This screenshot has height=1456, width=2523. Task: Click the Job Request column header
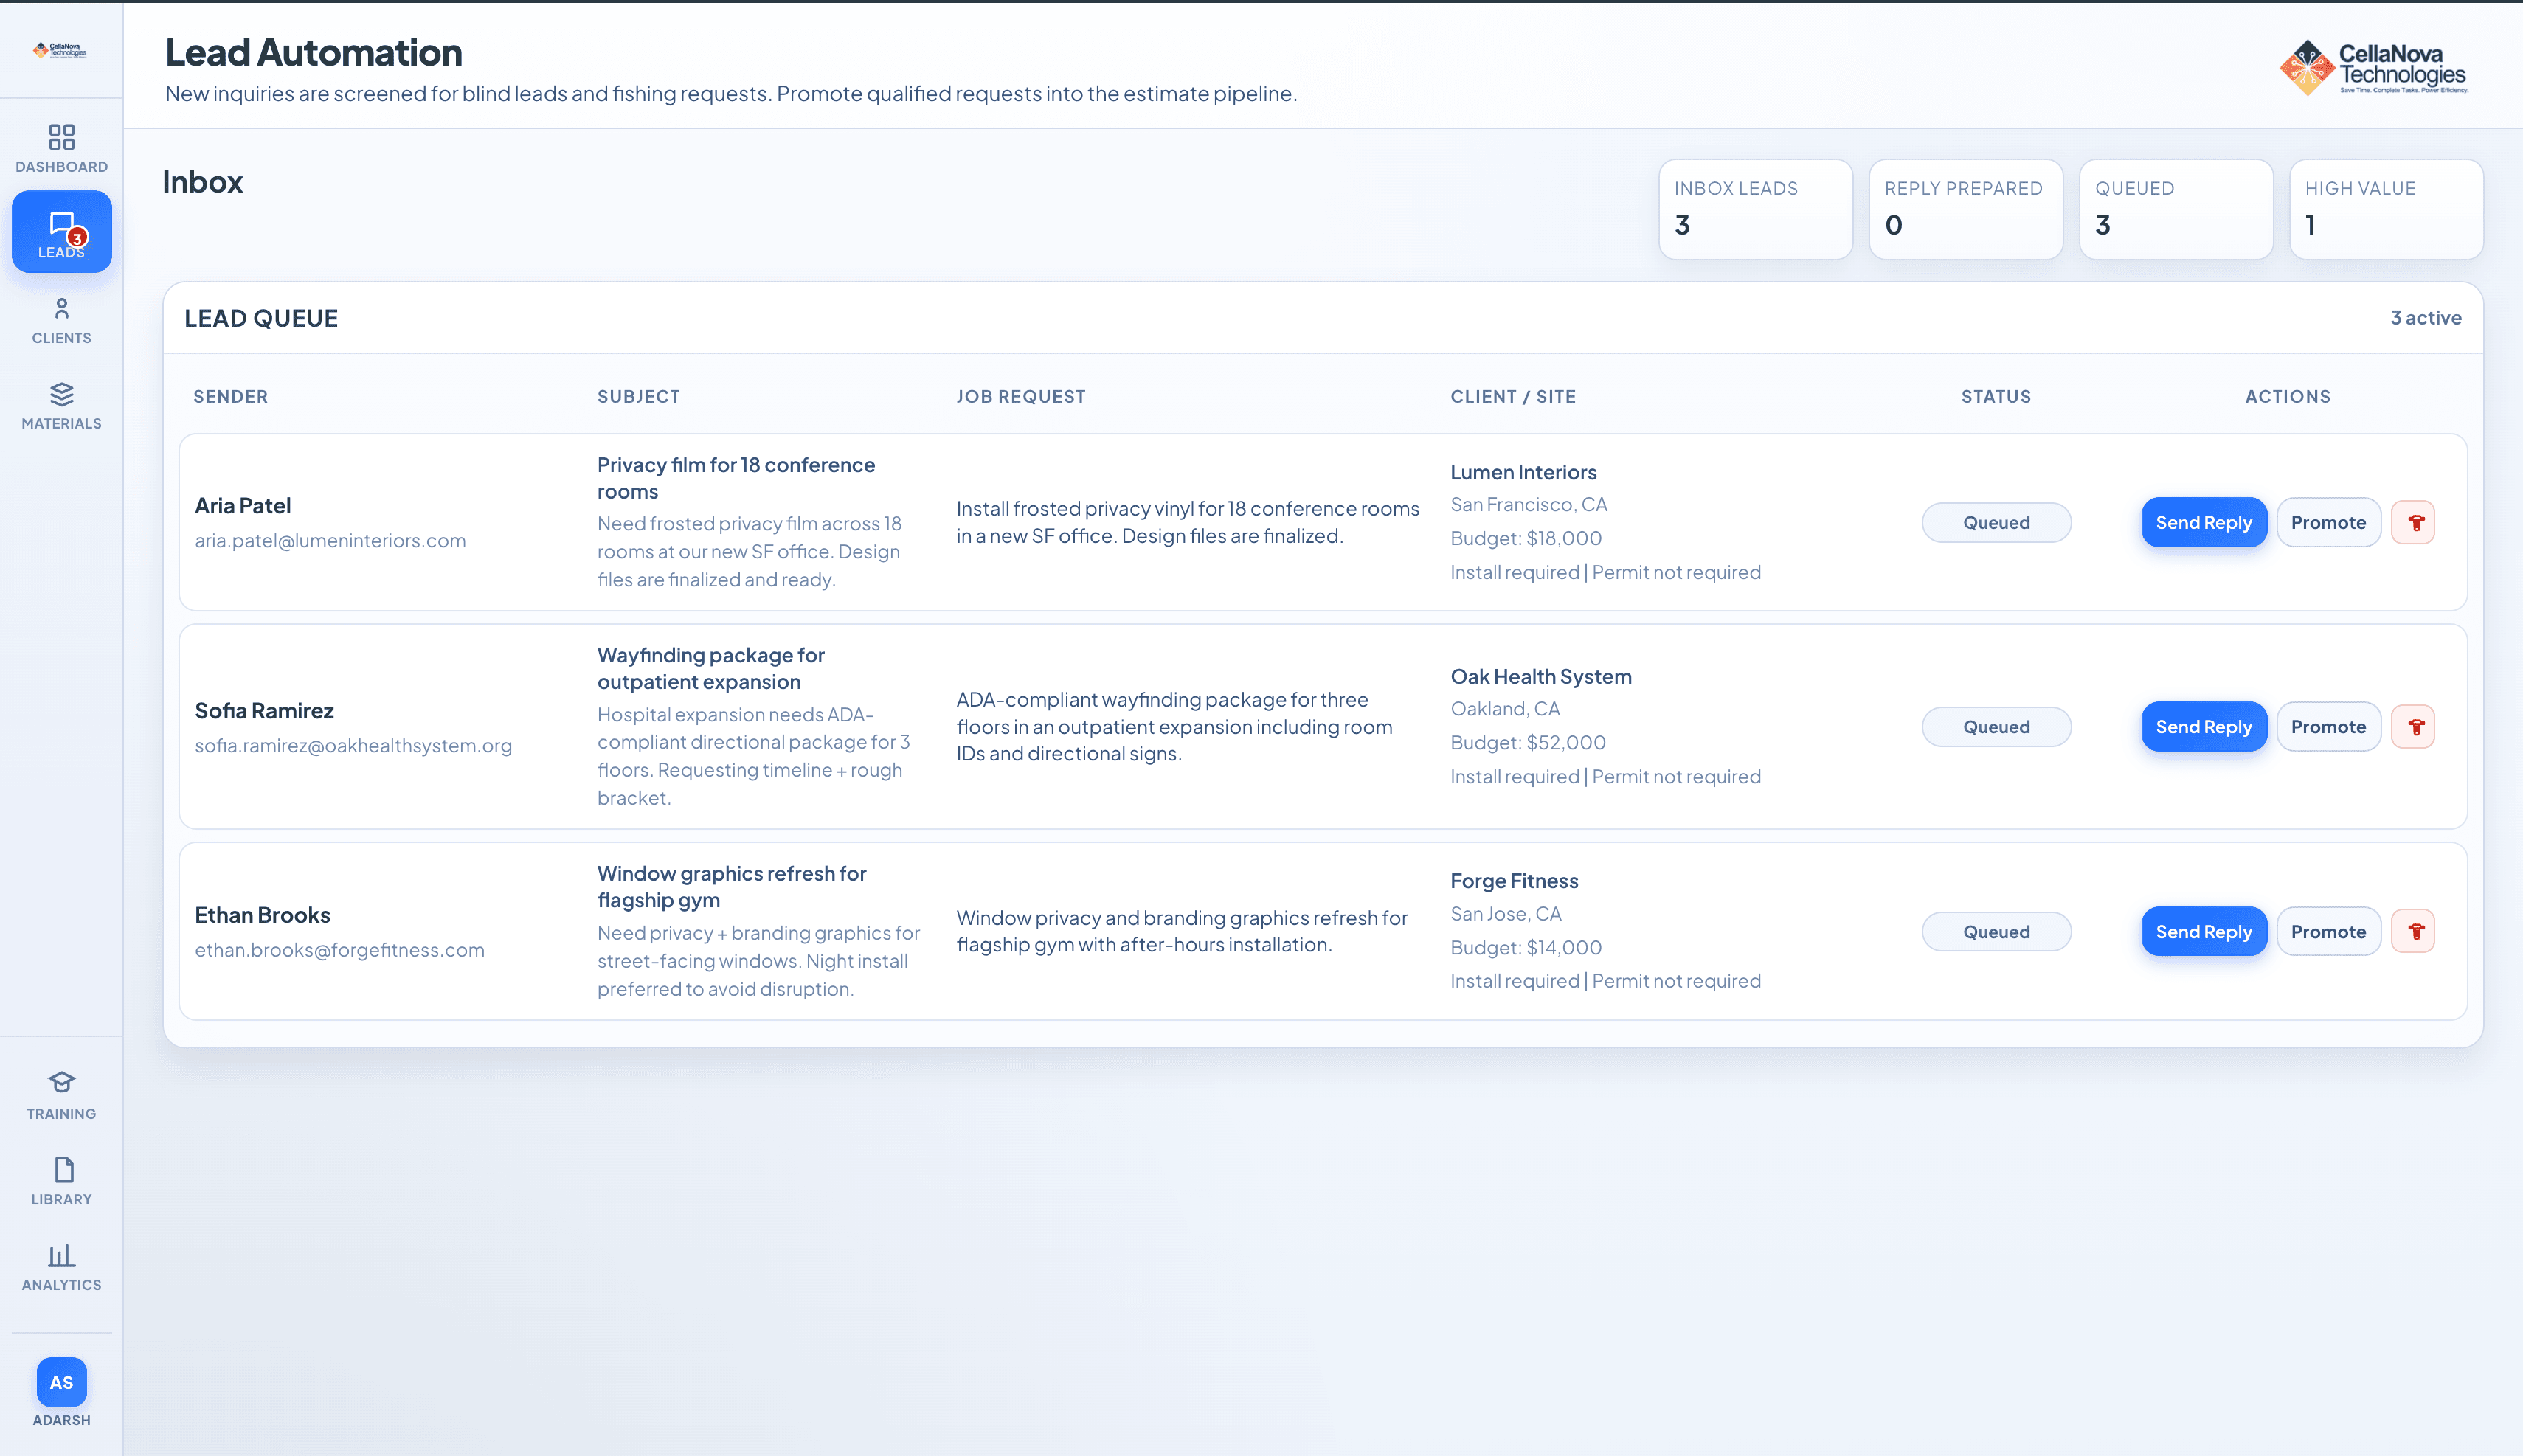(1020, 396)
